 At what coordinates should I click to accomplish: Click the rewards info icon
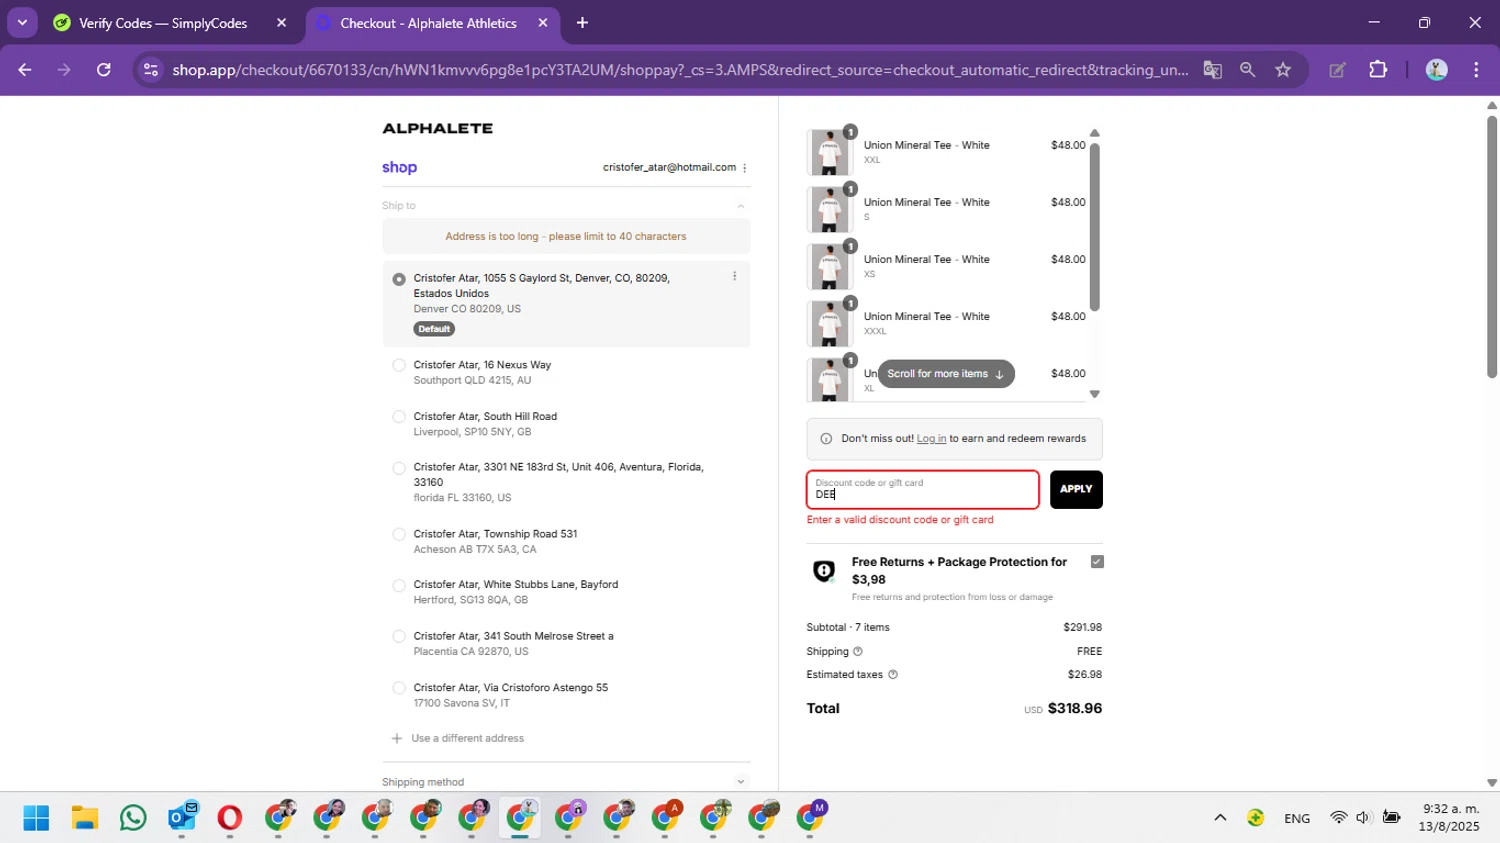(x=826, y=439)
